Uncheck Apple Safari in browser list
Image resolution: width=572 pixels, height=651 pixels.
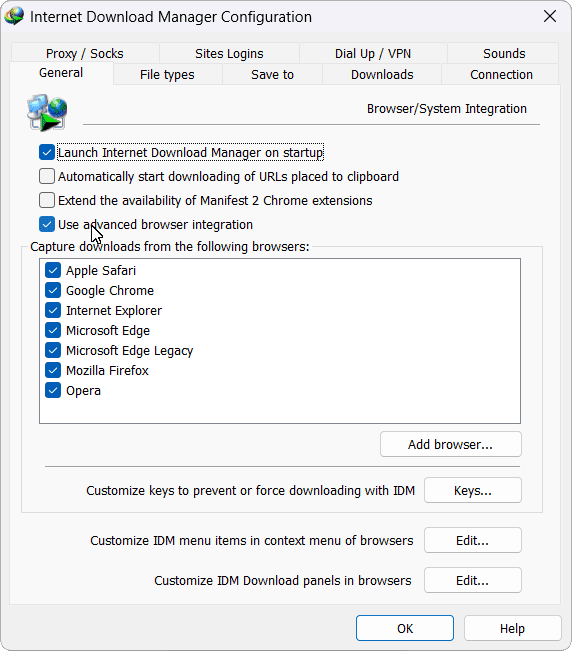[x=53, y=270]
